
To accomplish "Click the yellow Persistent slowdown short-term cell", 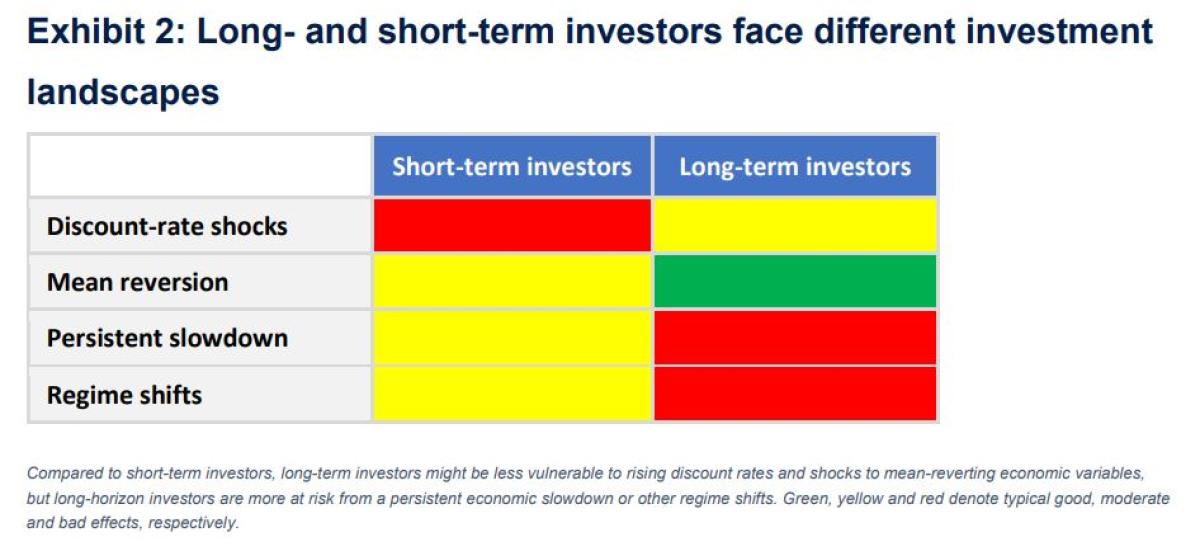I will [x=512, y=338].
